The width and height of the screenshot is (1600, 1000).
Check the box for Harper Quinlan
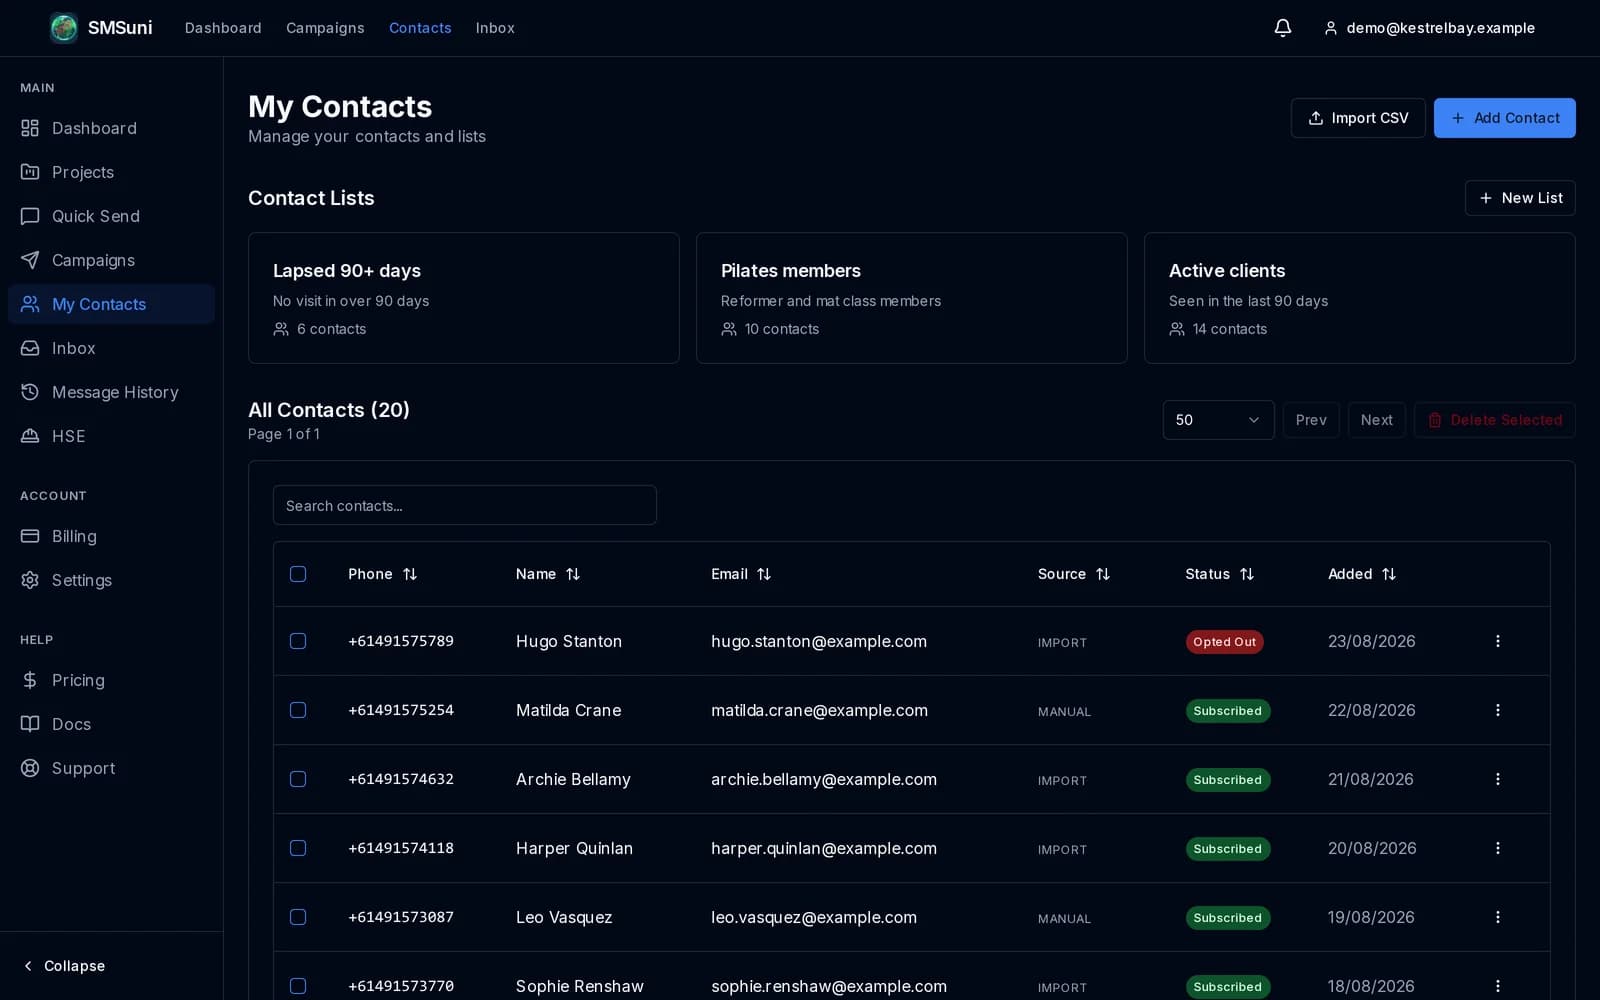298,848
